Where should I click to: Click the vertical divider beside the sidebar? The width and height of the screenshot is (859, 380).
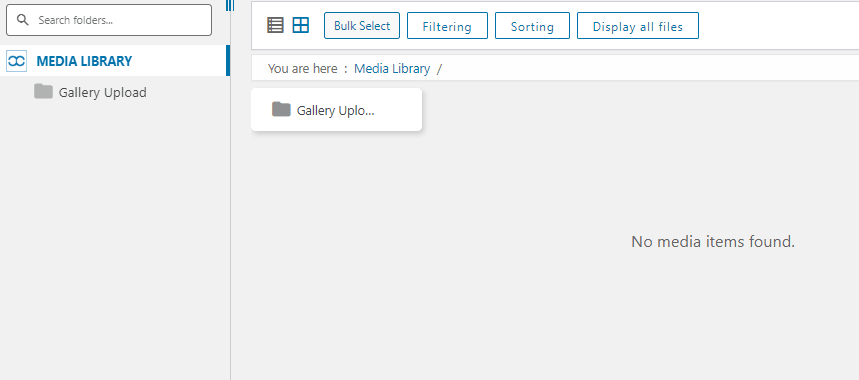pos(231,219)
